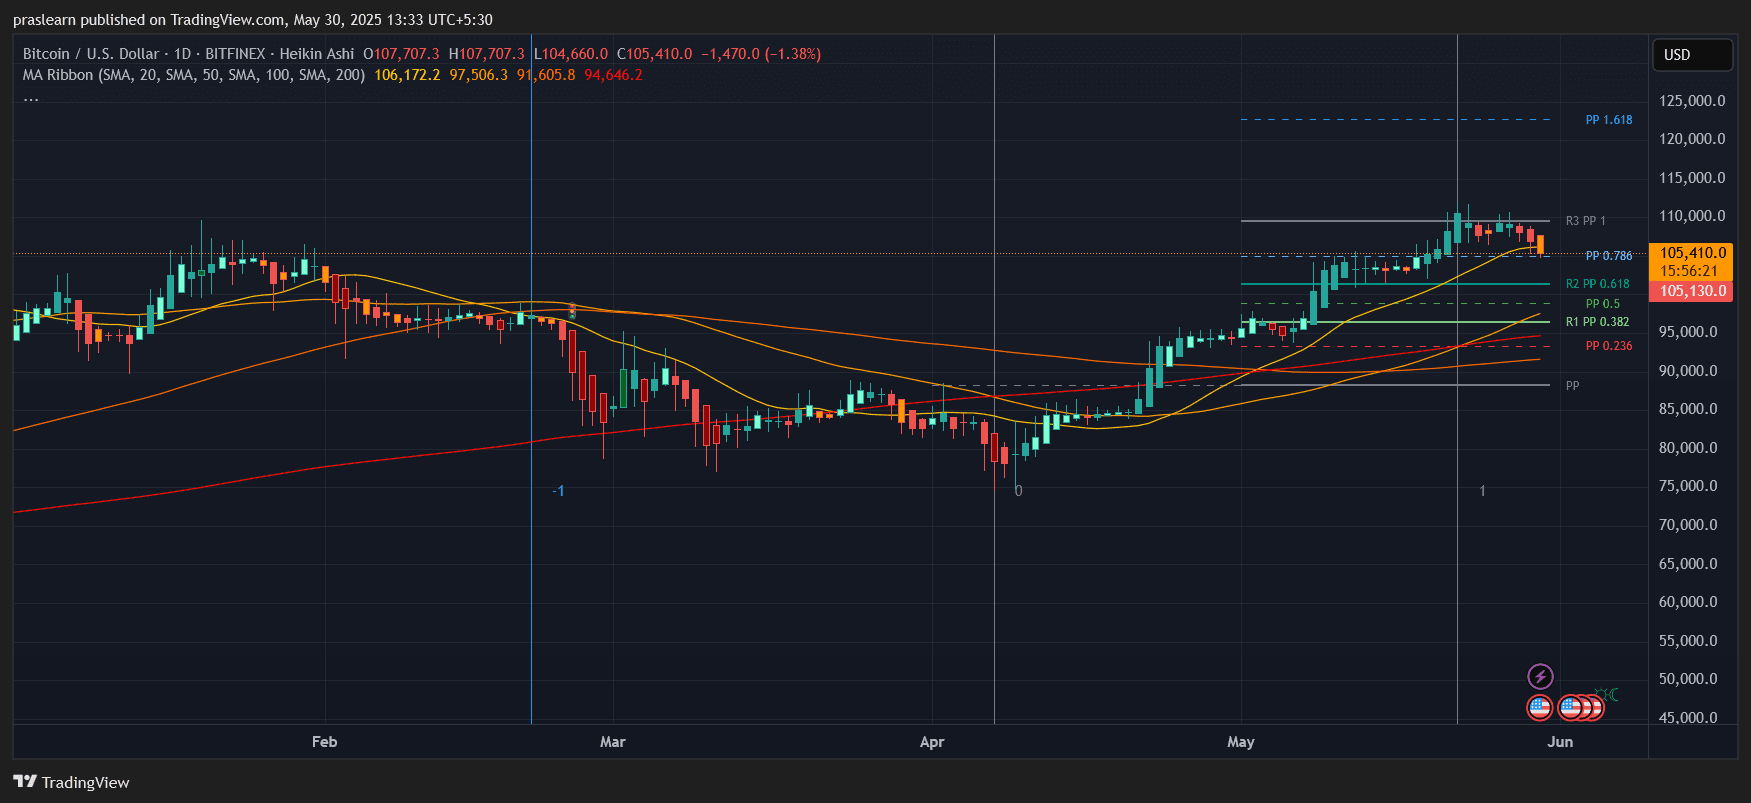Screen dimensions: 1751x803
Task: Select the MA Ribbon indicator legend title
Action: click(x=194, y=75)
